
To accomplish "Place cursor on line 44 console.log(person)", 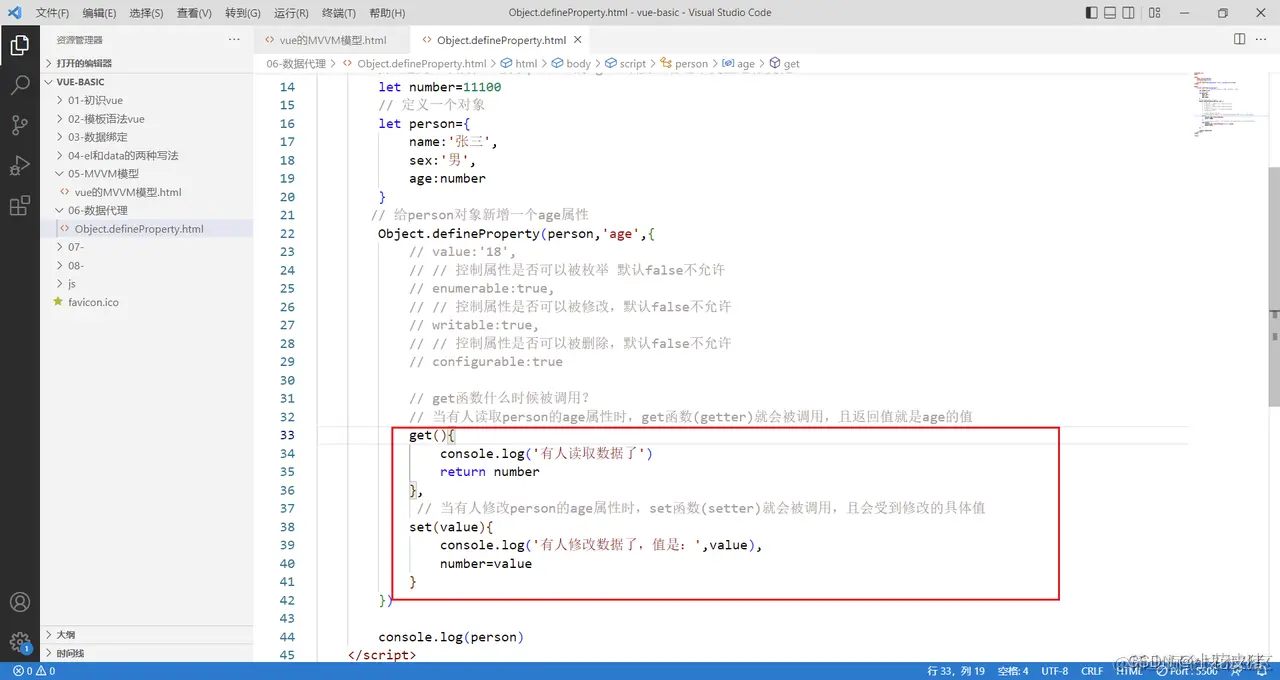I will pos(451,637).
